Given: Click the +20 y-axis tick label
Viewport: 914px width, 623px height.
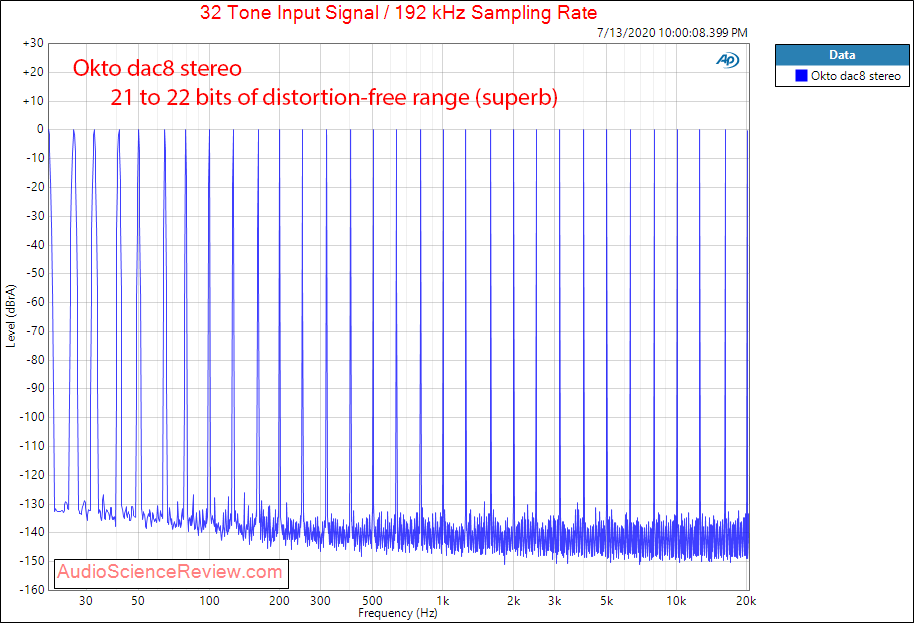Looking at the screenshot, I should (33, 72).
